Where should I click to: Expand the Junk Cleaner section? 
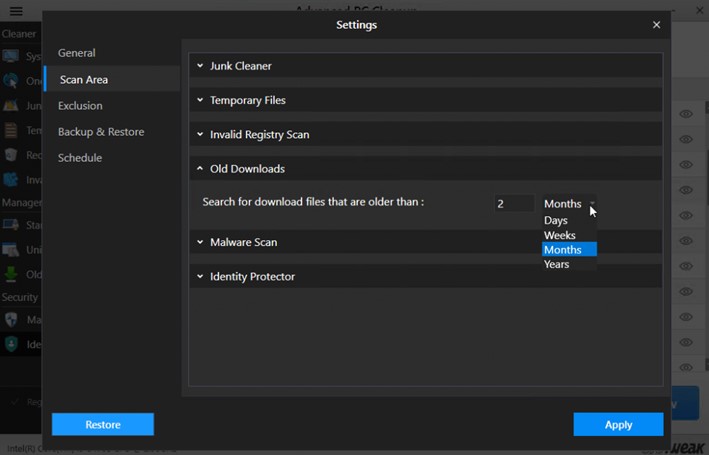click(x=425, y=66)
